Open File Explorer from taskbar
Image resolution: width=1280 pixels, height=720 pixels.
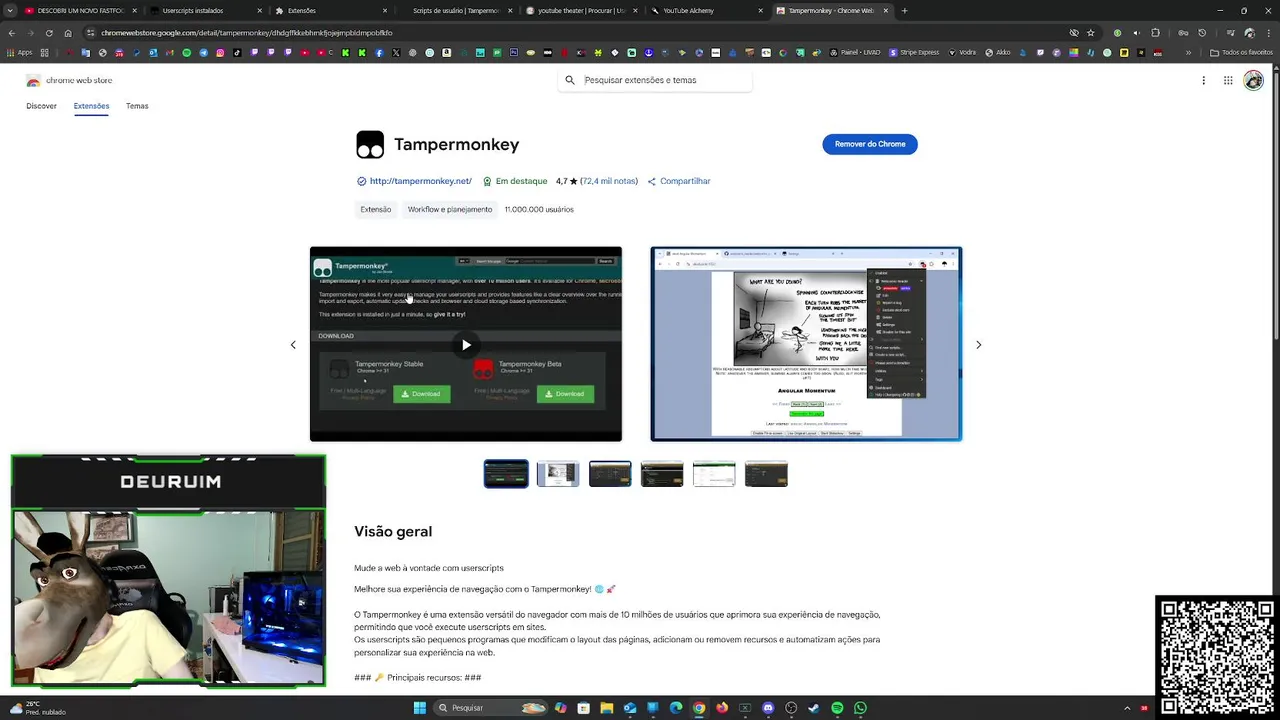point(606,708)
